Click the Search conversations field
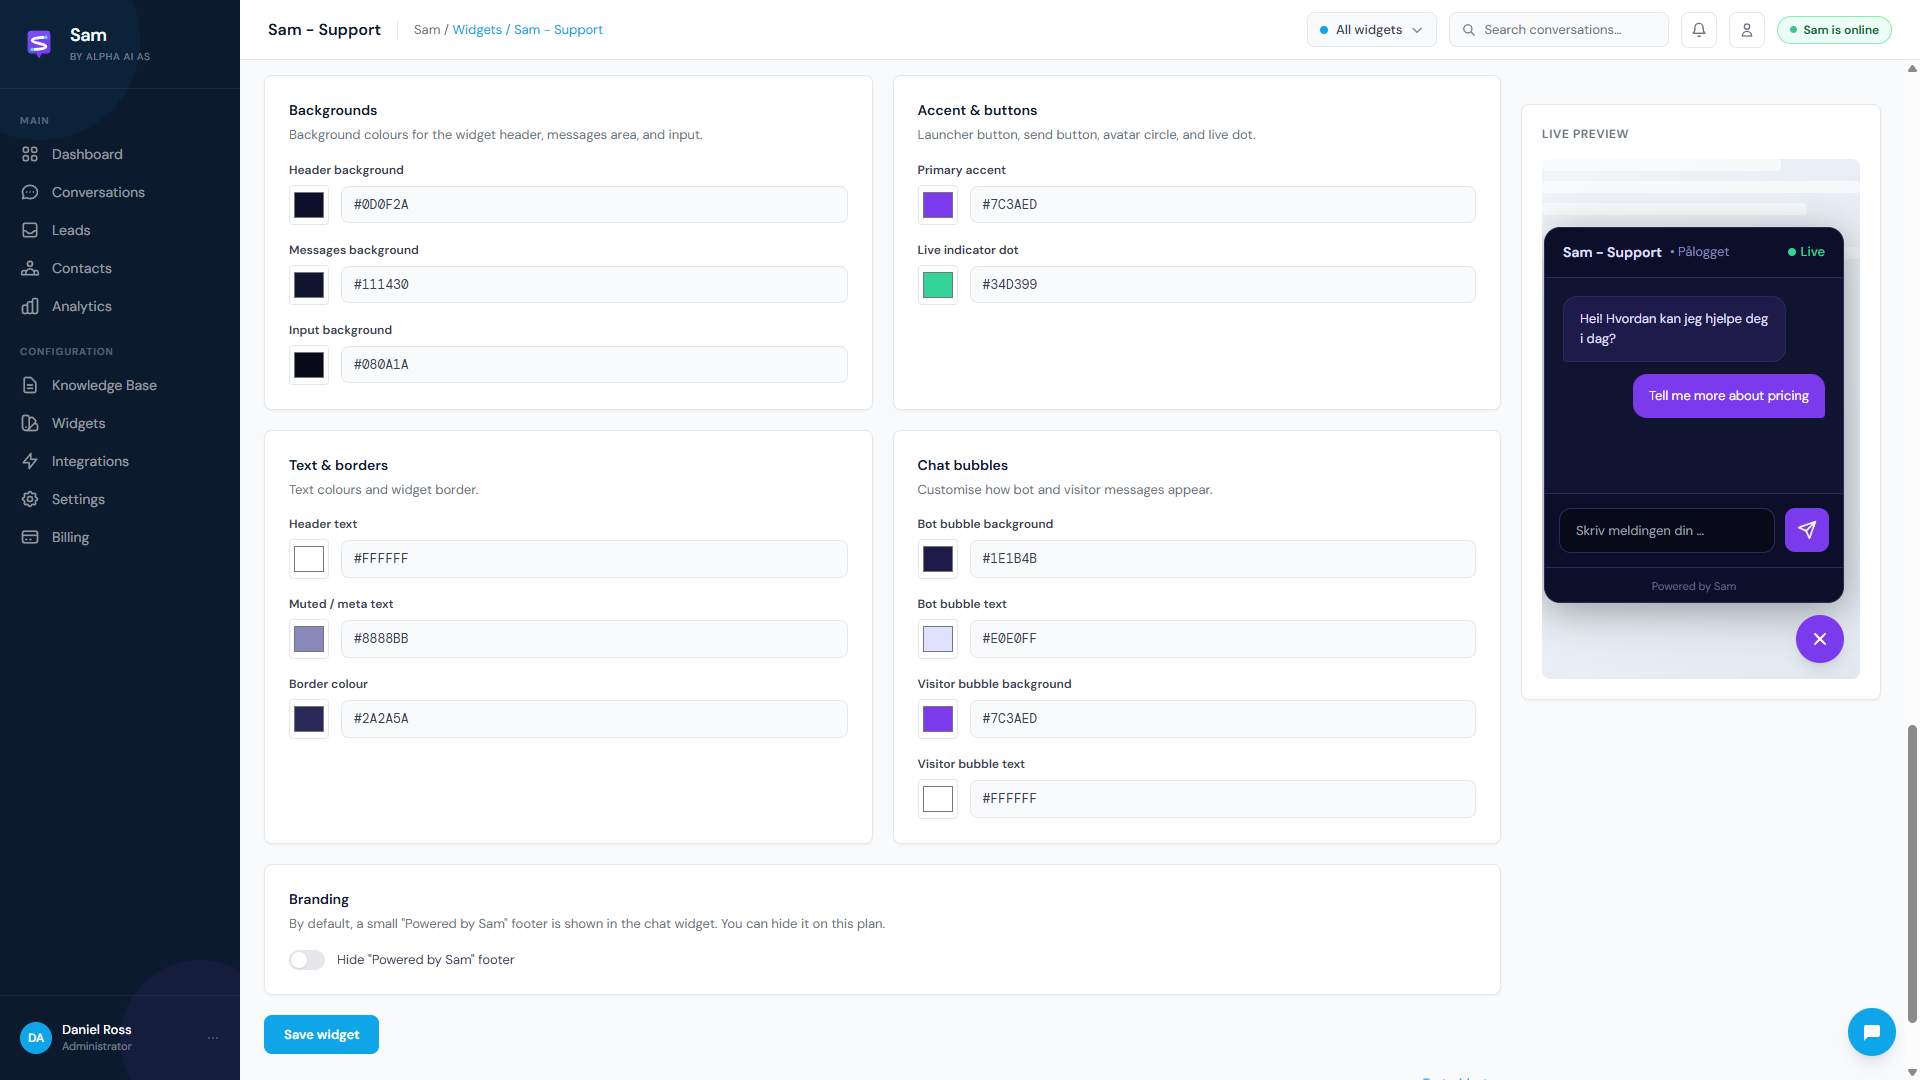This screenshot has width=1920, height=1080. click(x=1558, y=30)
